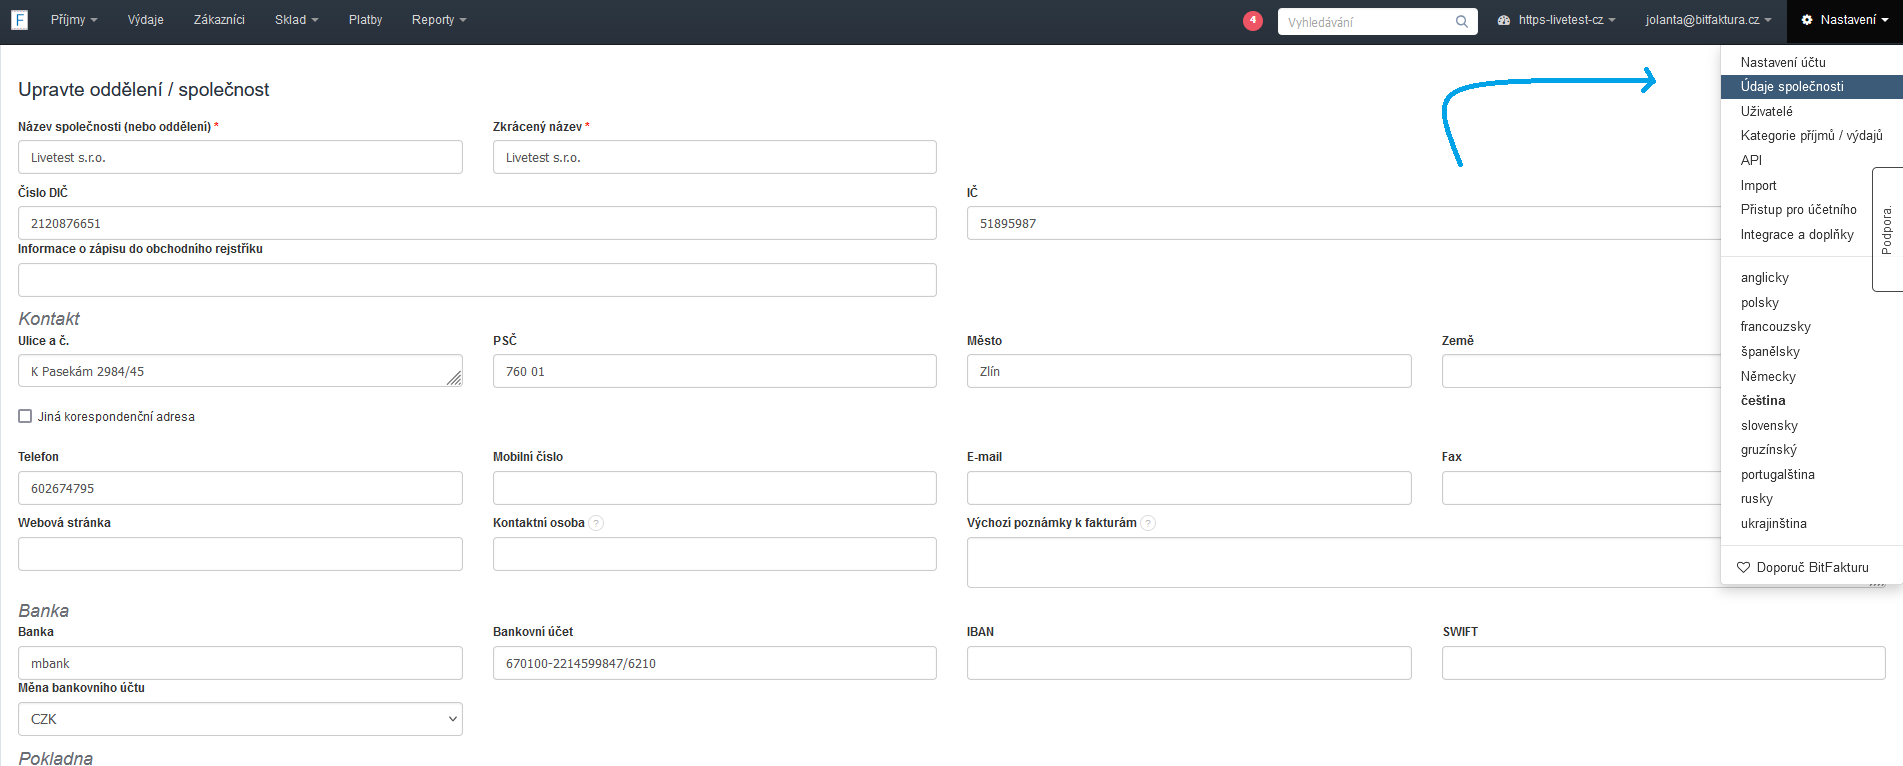Focus the Zkrácený název field
This screenshot has width=1903, height=766.
pos(715,157)
